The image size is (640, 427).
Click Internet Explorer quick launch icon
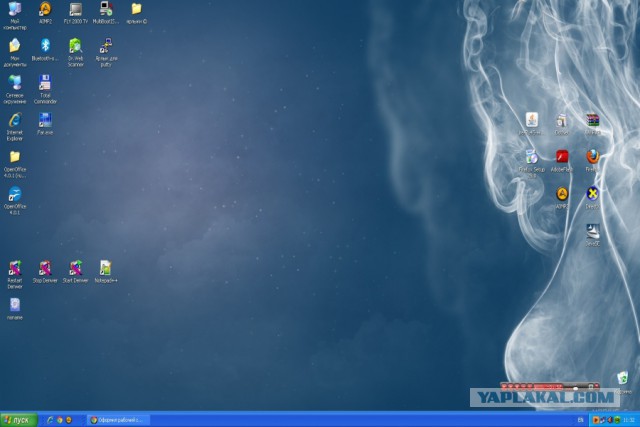tap(50, 420)
